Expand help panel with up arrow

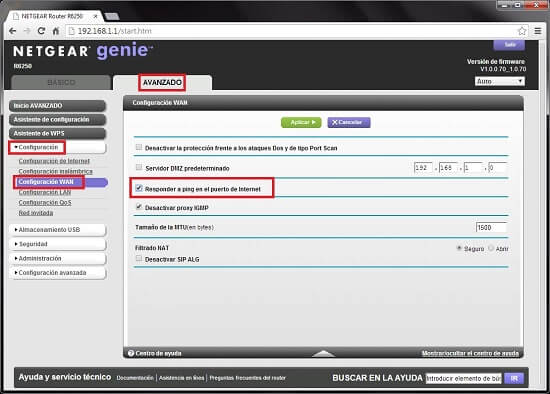323,353
